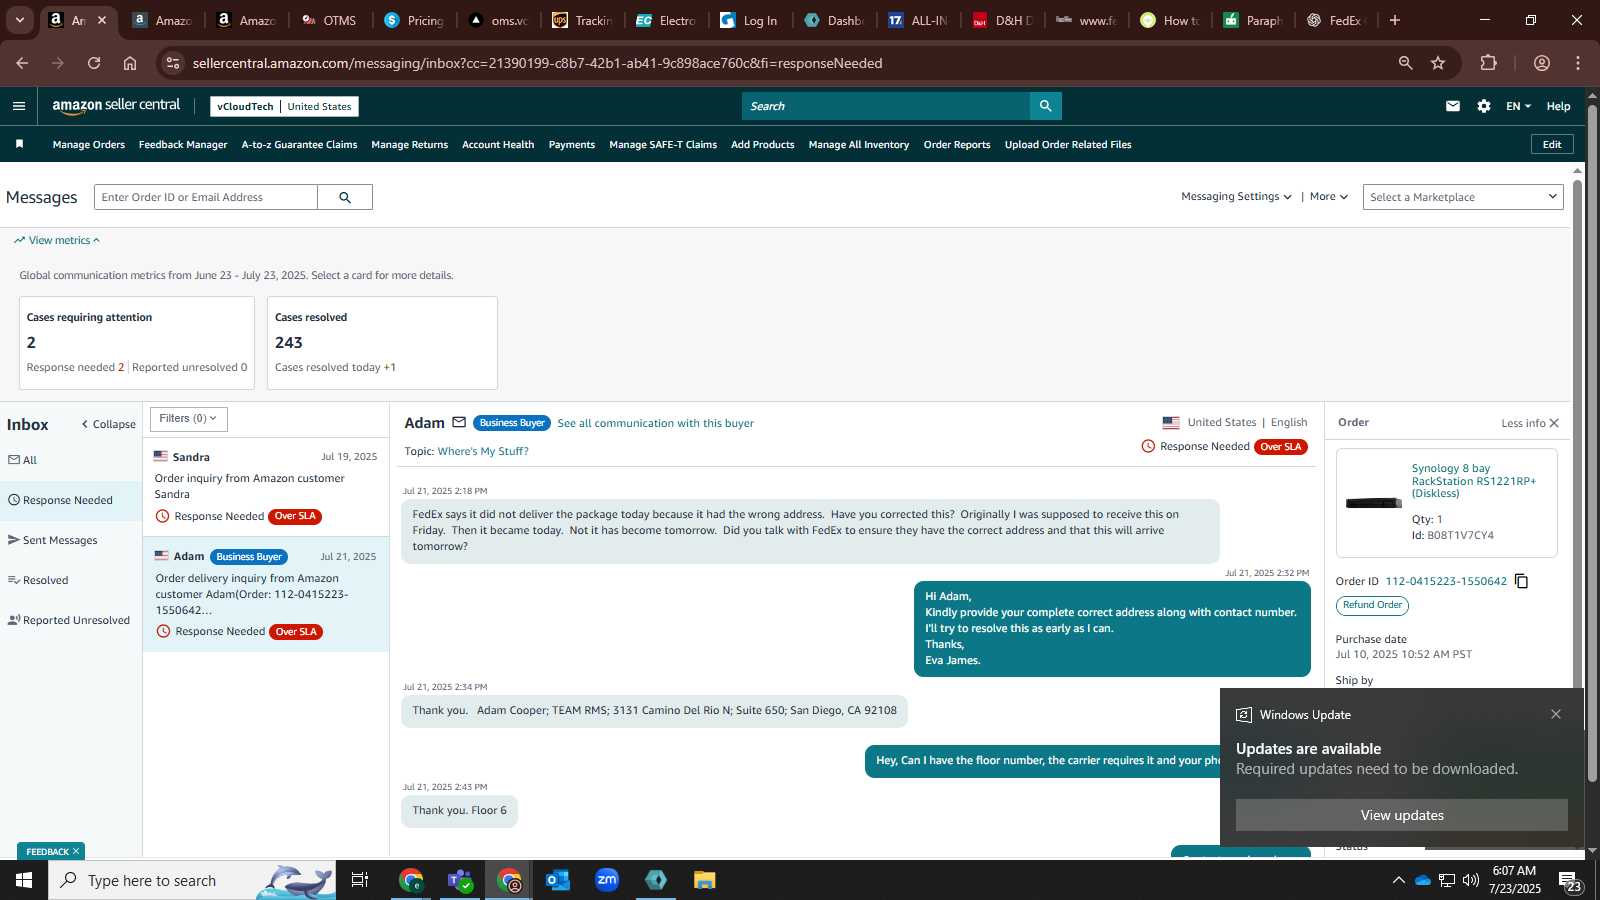Image resolution: width=1600 pixels, height=900 pixels.
Task: Open Feedback Manager in navigation bar
Action: tap(183, 145)
